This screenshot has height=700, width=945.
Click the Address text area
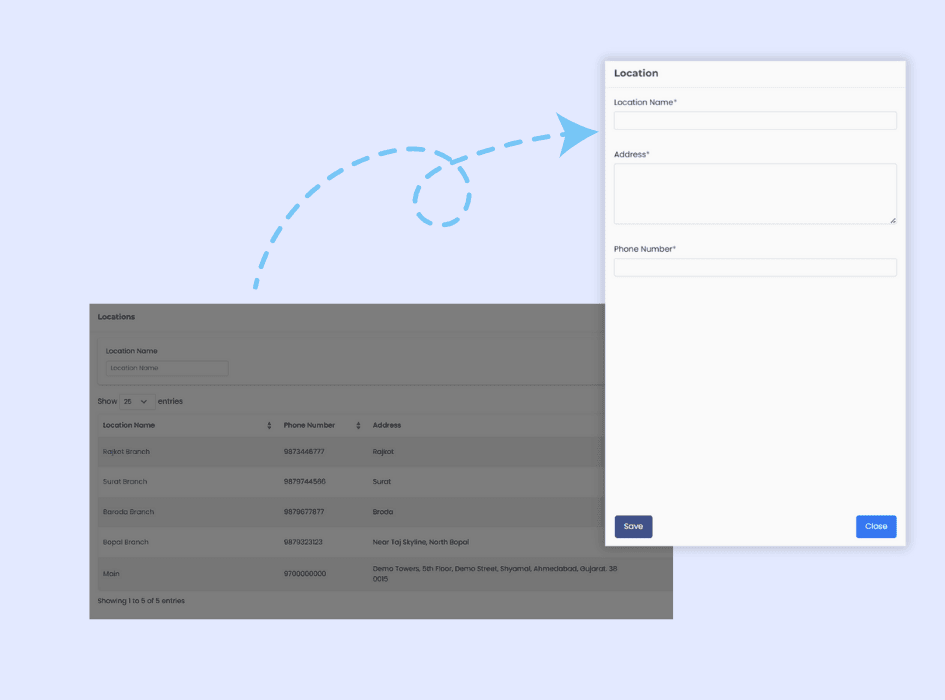755,194
